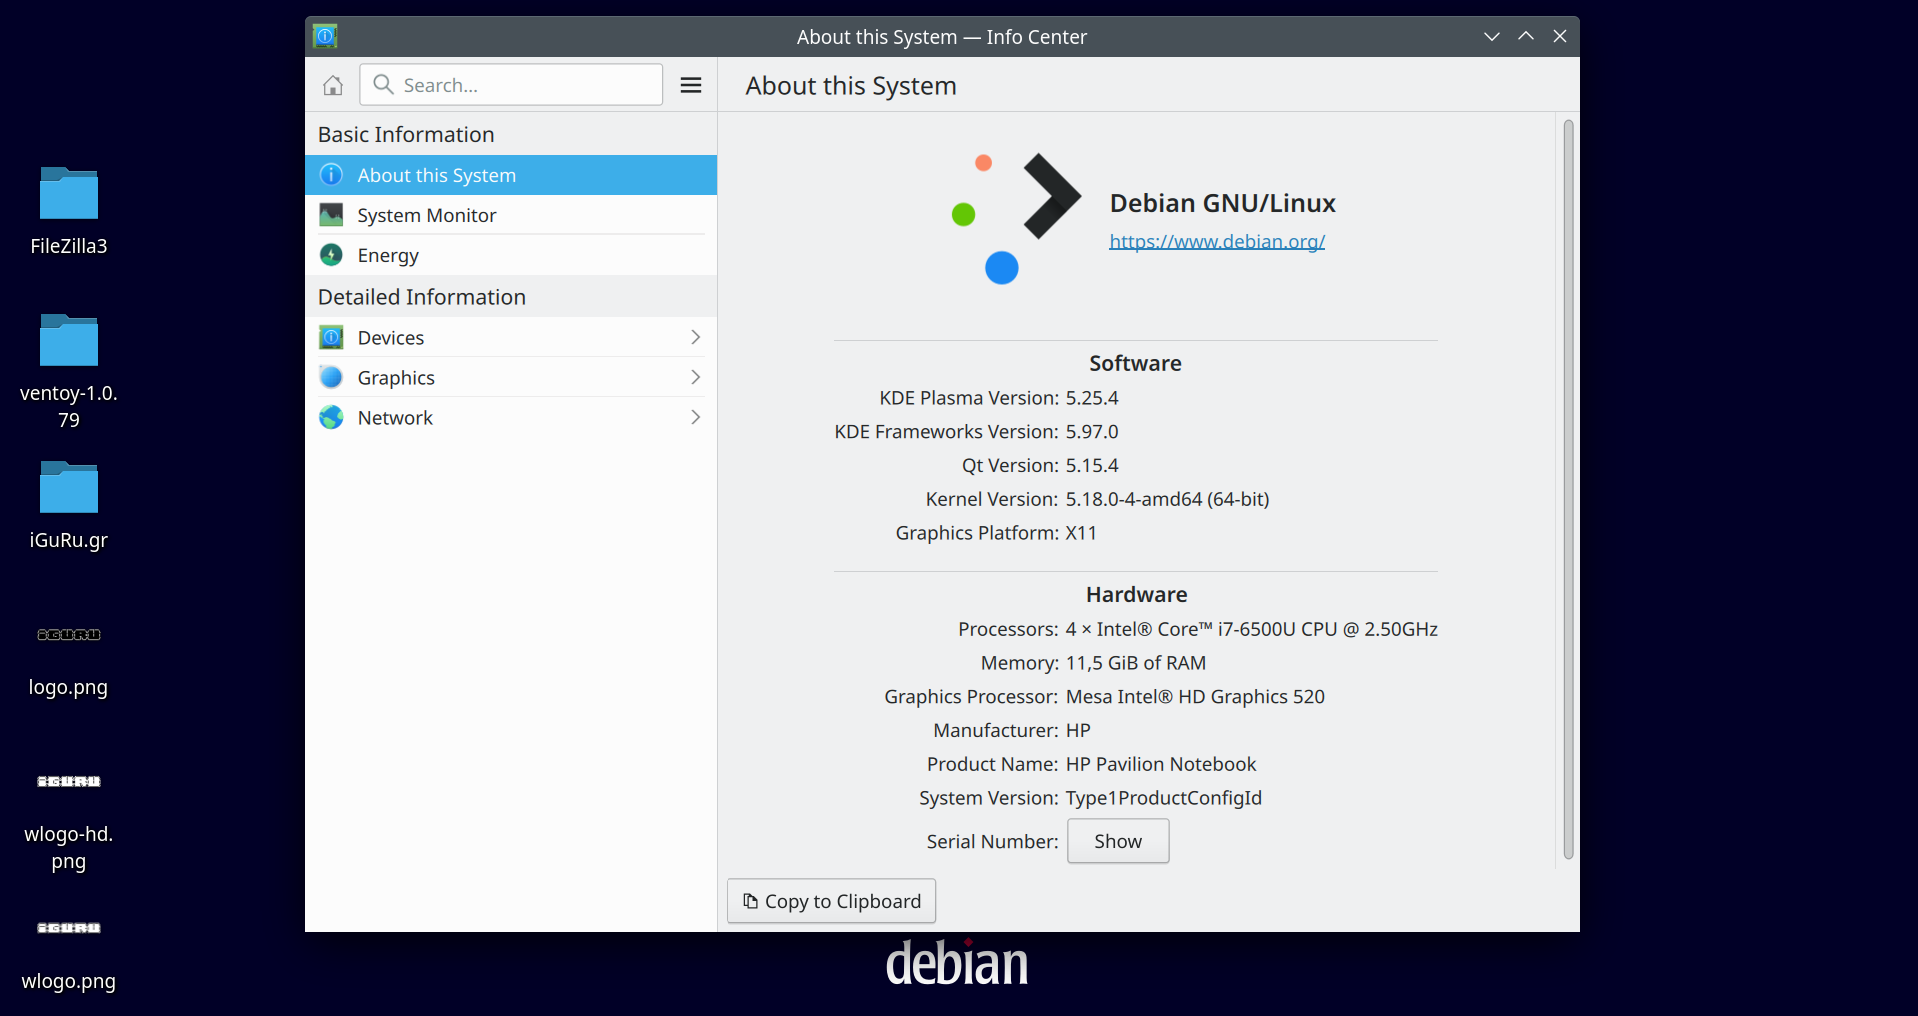Click Graphics Platform value X11
Image resolution: width=1918 pixels, height=1016 pixels.
pyautogui.click(x=1081, y=533)
